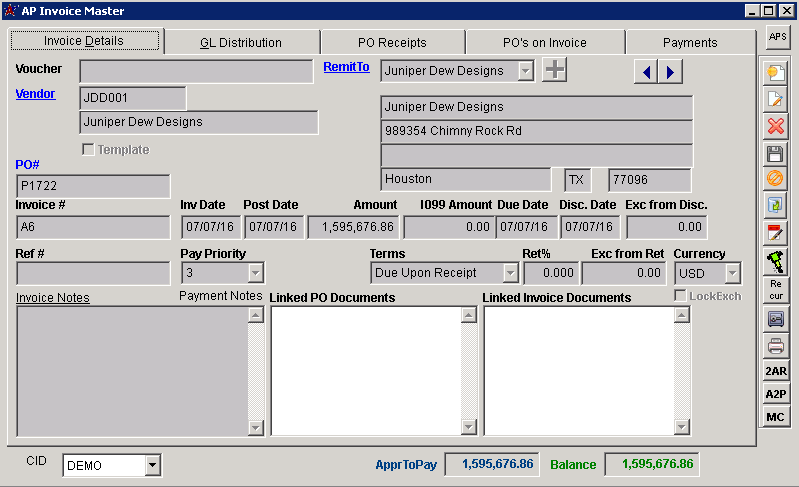This screenshot has width=799, height=487.
Task: Open the PO Receipts tab
Action: point(392,43)
